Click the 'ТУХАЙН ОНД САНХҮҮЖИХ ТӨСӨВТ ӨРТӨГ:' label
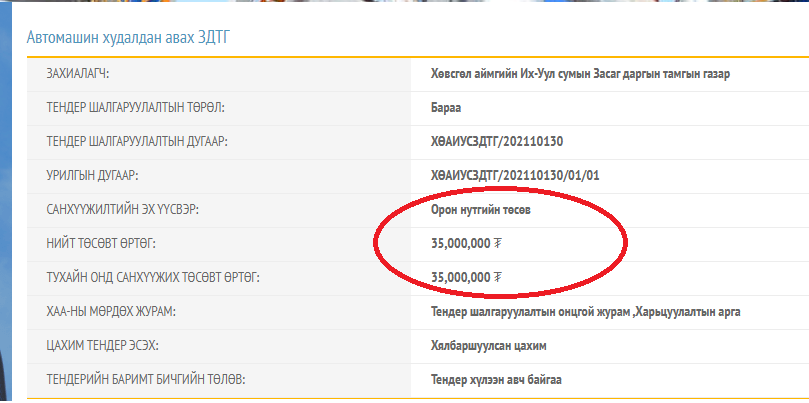Image resolution: width=809 pixels, height=403 pixels. tap(146, 277)
